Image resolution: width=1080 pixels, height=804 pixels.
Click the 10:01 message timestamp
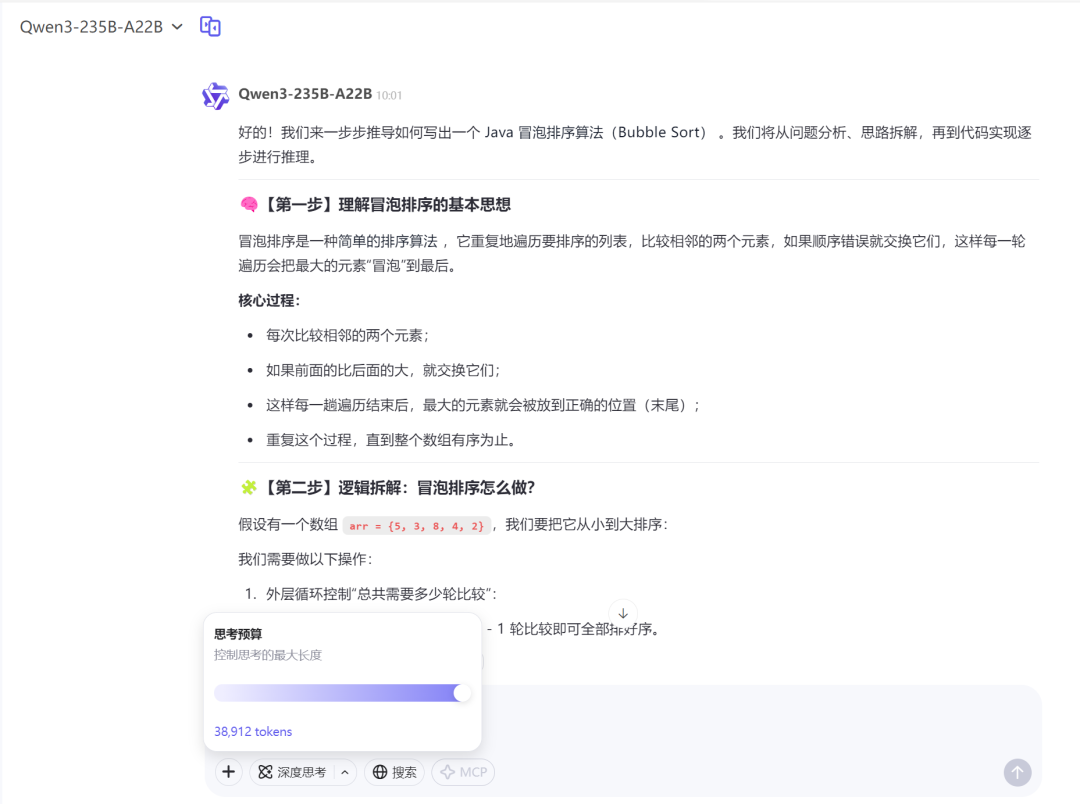click(x=389, y=96)
